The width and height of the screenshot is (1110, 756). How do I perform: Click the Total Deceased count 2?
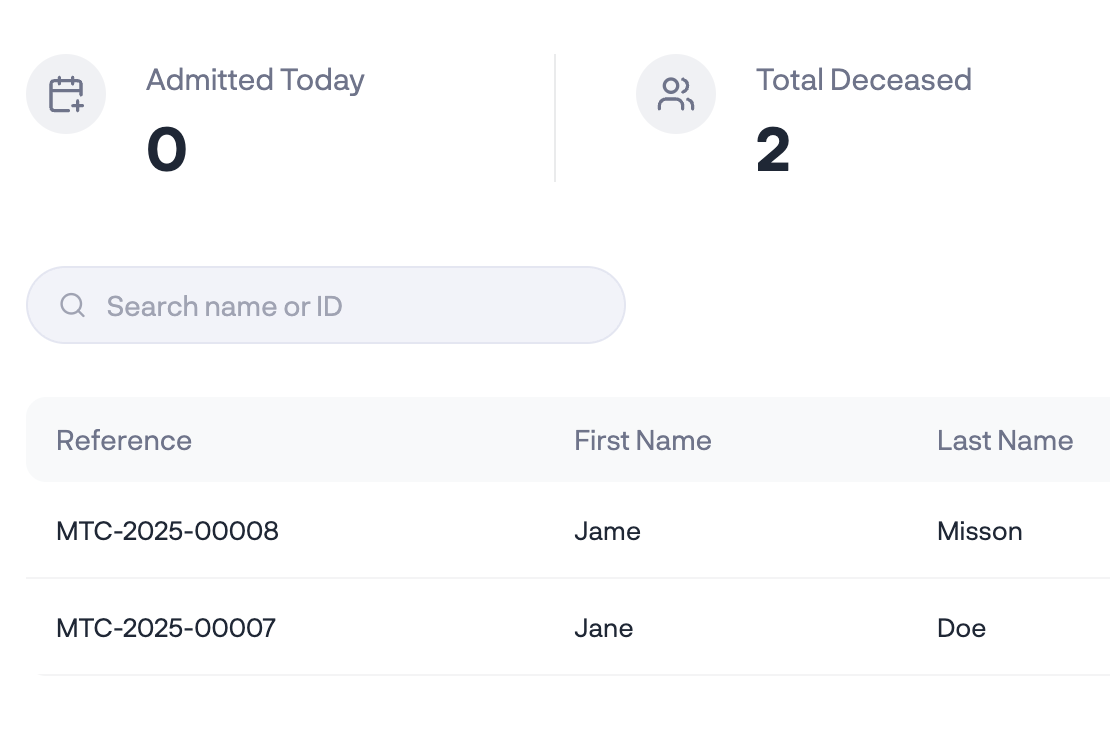(x=773, y=151)
